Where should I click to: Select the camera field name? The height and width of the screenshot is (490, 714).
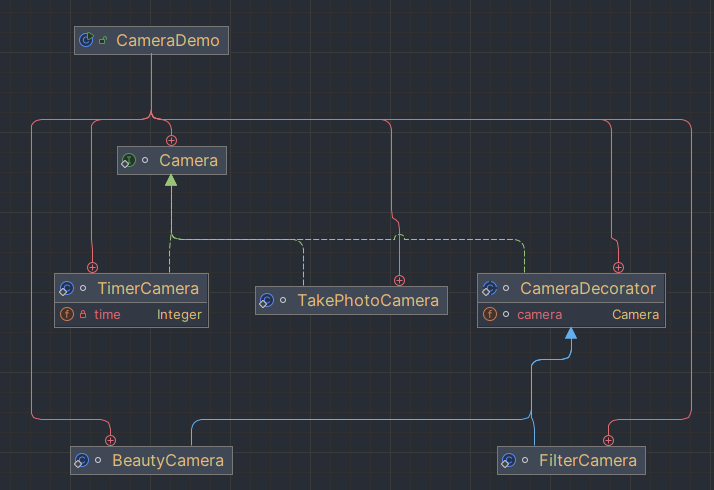click(x=540, y=315)
